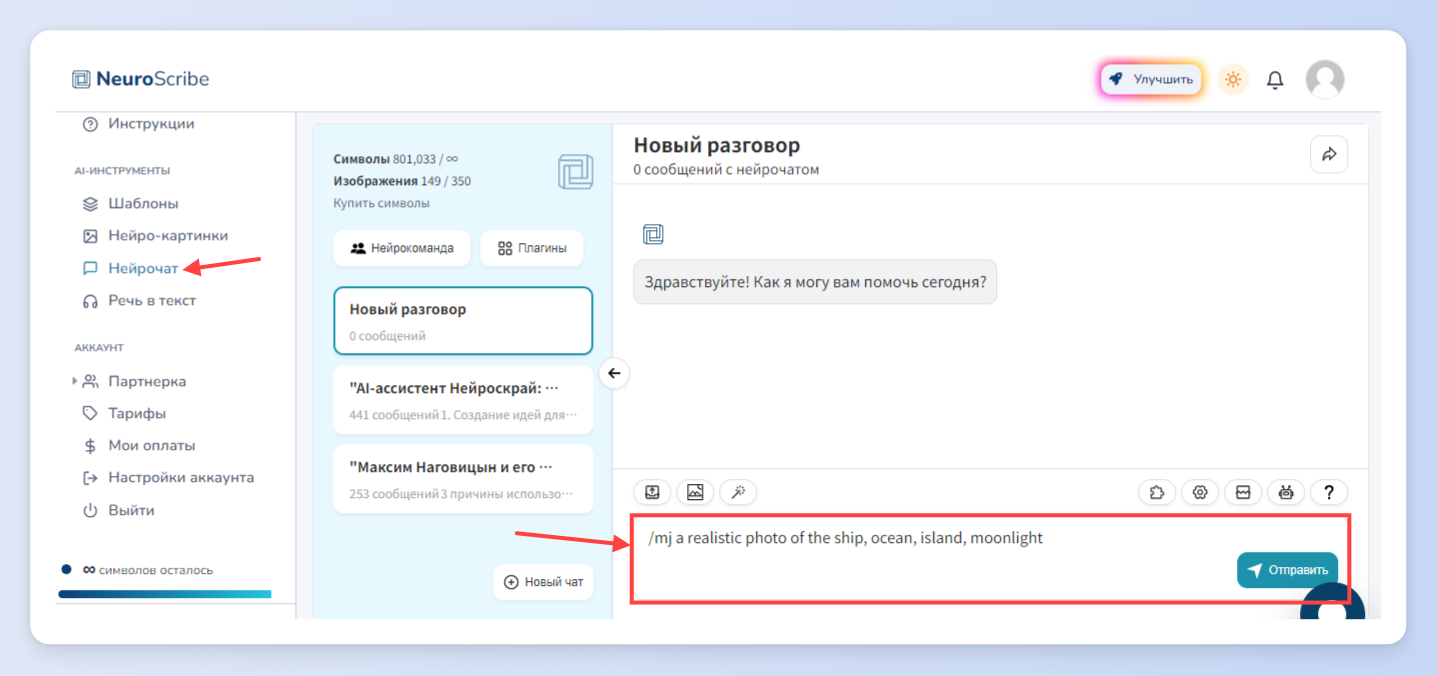Select the Новый разговор chat card
Screen dimensions: 1438x676
(463, 321)
